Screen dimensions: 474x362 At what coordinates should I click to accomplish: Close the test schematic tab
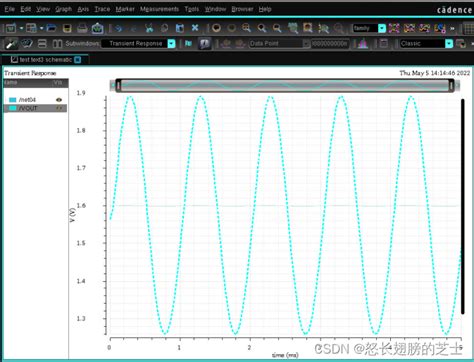tap(78, 60)
